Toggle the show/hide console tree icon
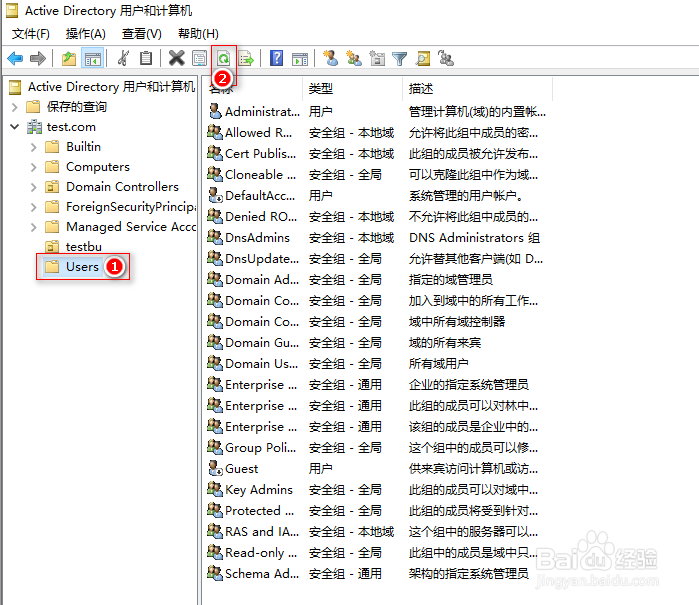699x605 pixels. 93,58
